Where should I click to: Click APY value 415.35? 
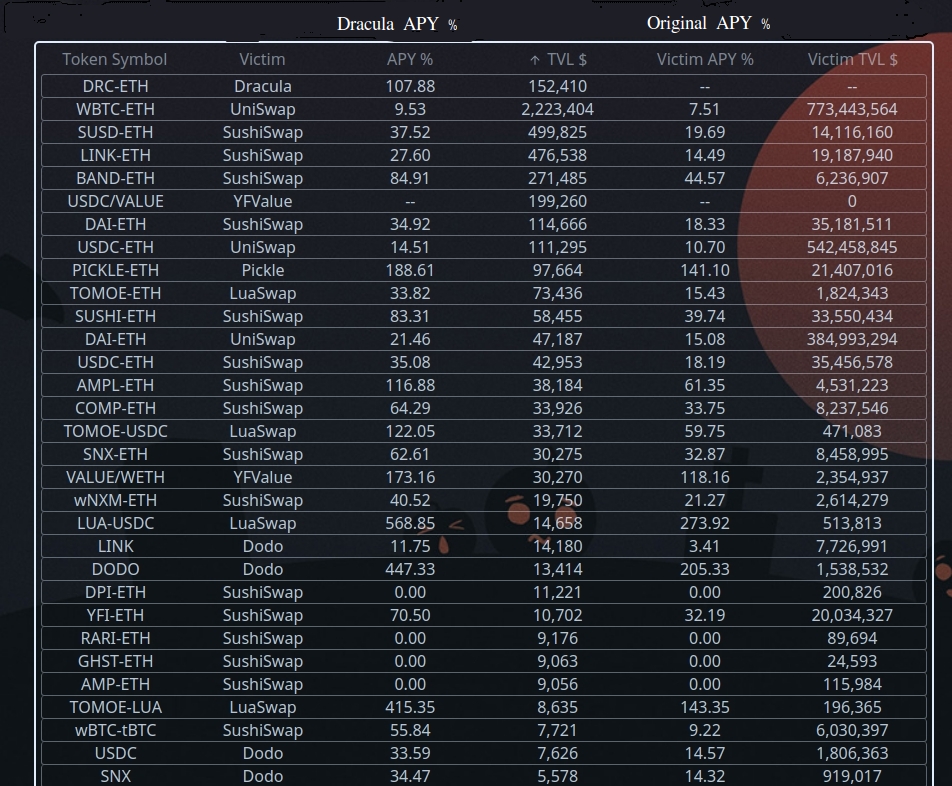coord(410,708)
